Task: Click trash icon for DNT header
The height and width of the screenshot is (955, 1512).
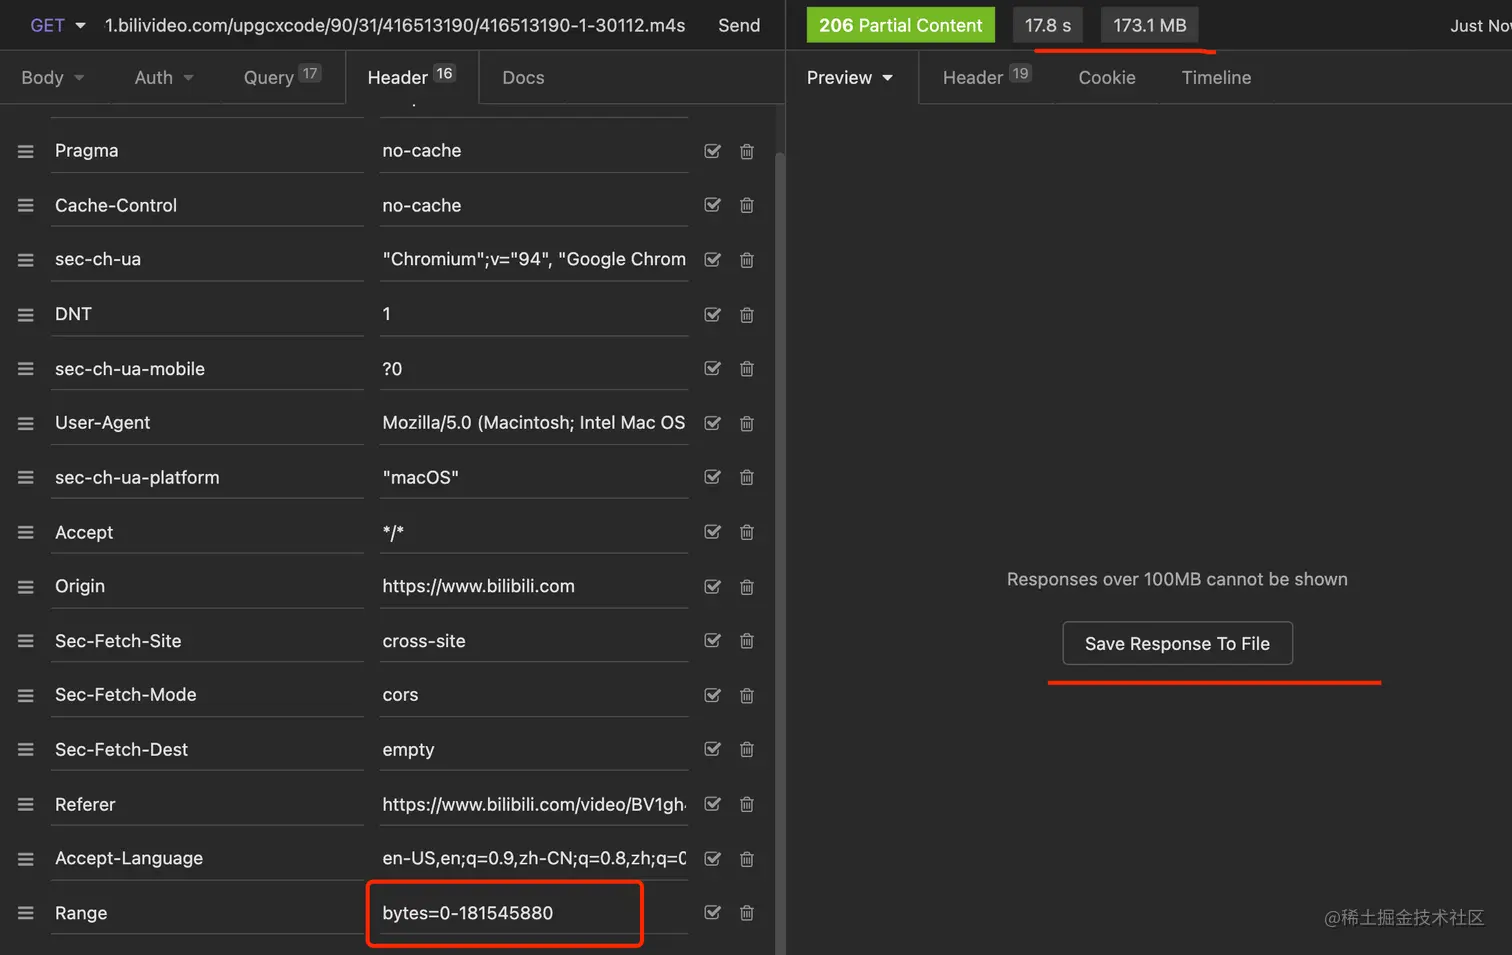Action: pyautogui.click(x=746, y=315)
